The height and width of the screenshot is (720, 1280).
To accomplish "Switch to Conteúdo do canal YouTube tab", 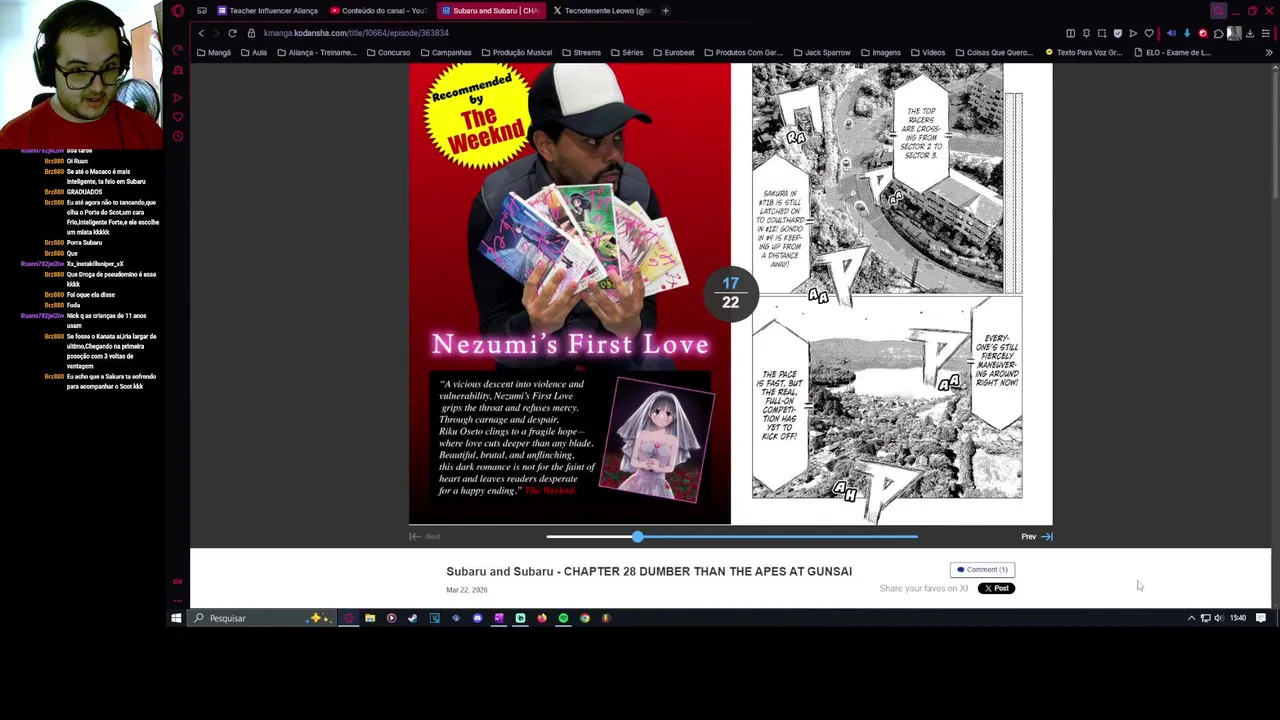I will point(379,11).
